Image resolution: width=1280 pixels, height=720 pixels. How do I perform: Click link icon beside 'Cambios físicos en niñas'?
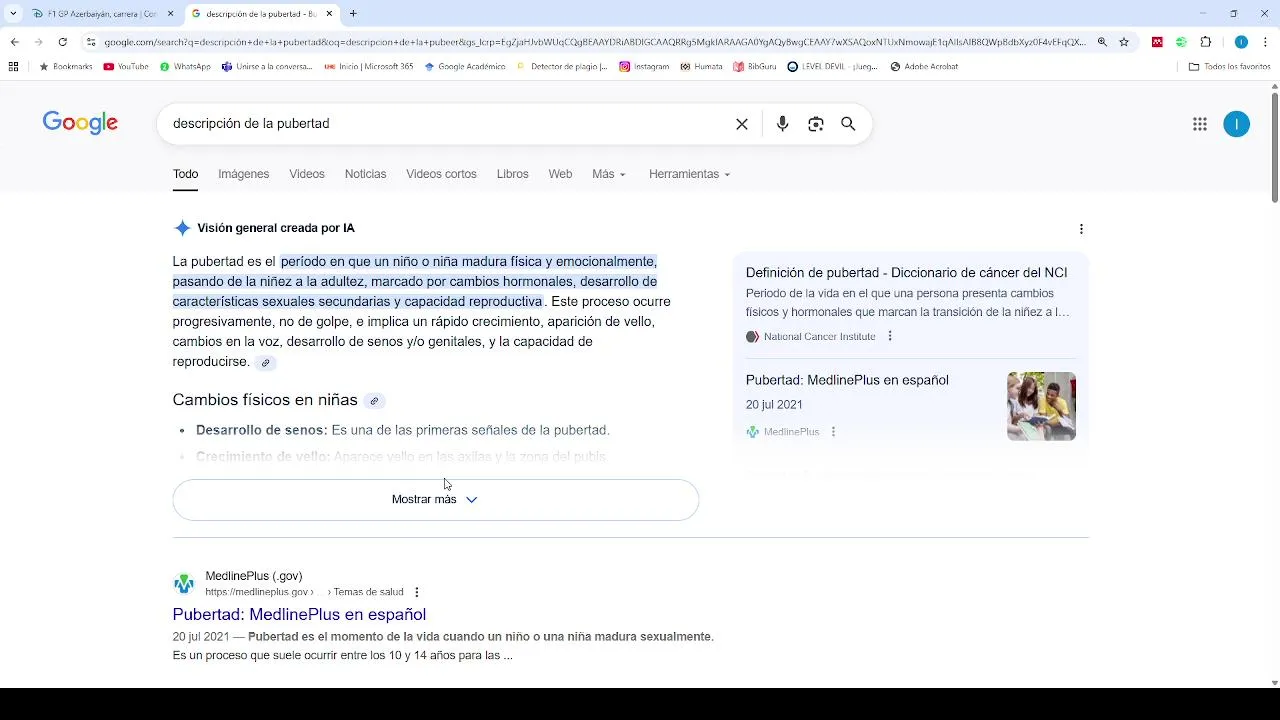coord(374,401)
